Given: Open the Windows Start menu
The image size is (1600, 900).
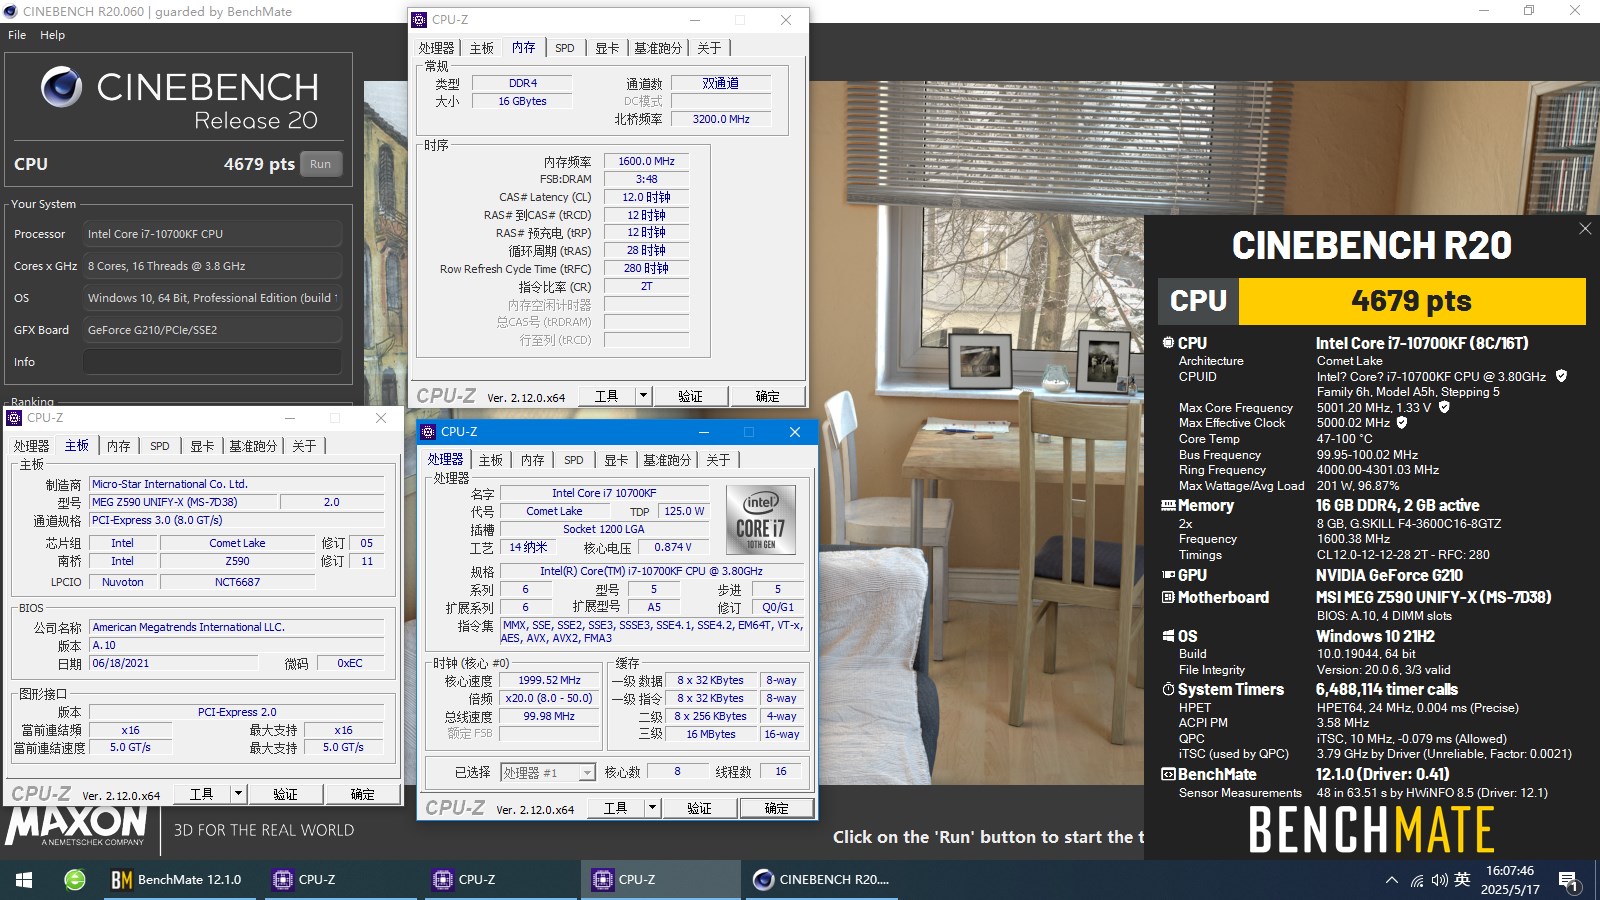Looking at the screenshot, I should [x=24, y=880].
